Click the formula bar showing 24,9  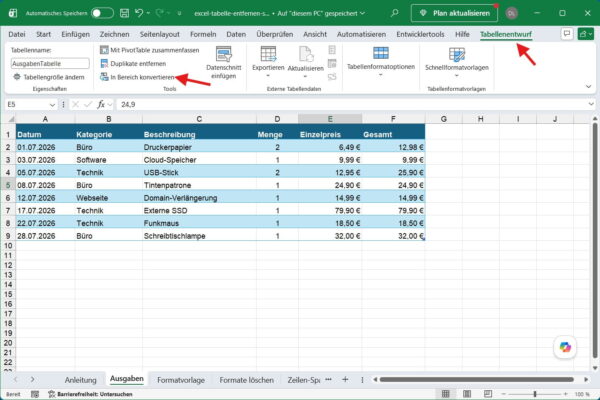click(351, 104)
